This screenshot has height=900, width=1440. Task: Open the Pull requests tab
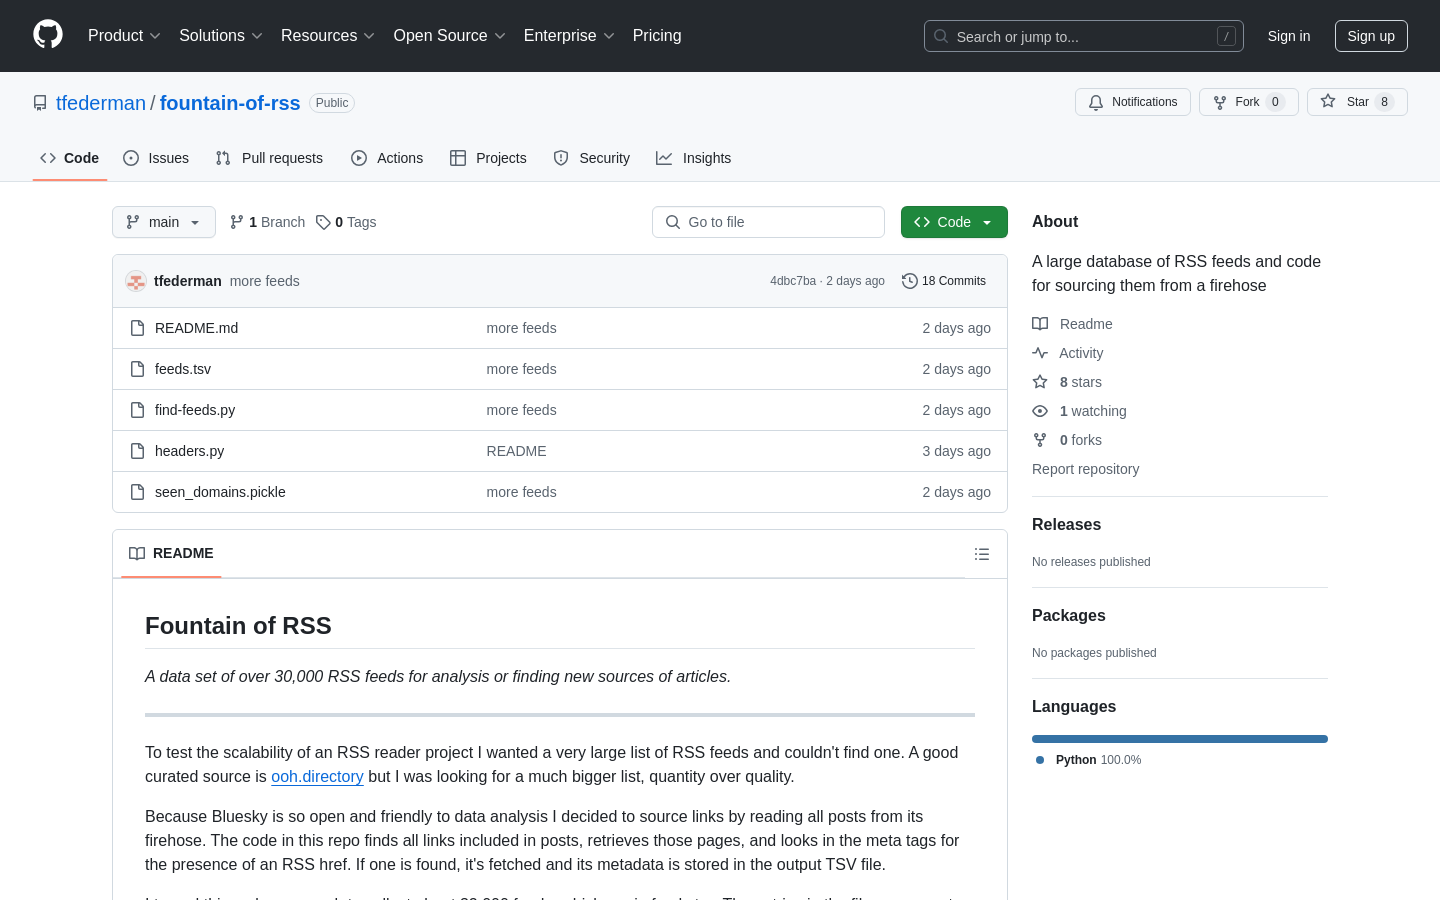(269, 158)
